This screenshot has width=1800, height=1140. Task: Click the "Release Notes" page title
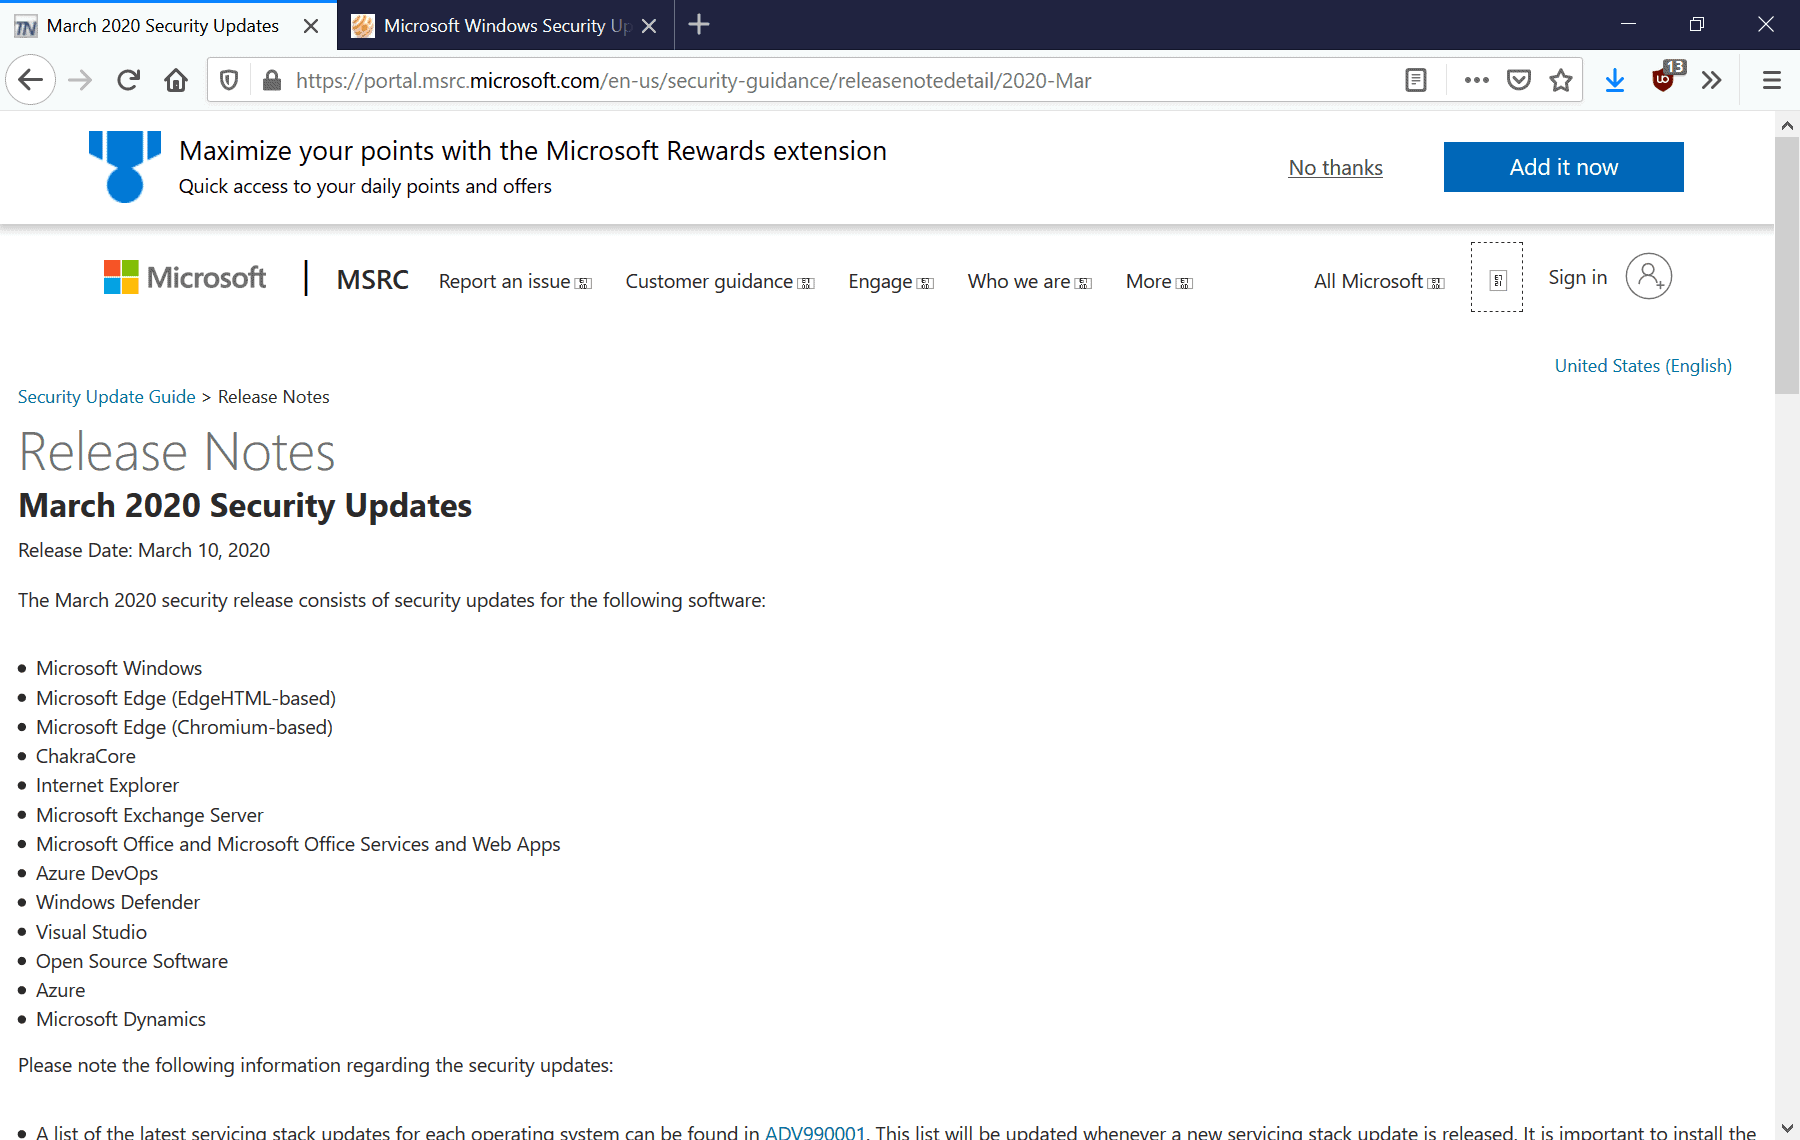[x=177, y=452]
